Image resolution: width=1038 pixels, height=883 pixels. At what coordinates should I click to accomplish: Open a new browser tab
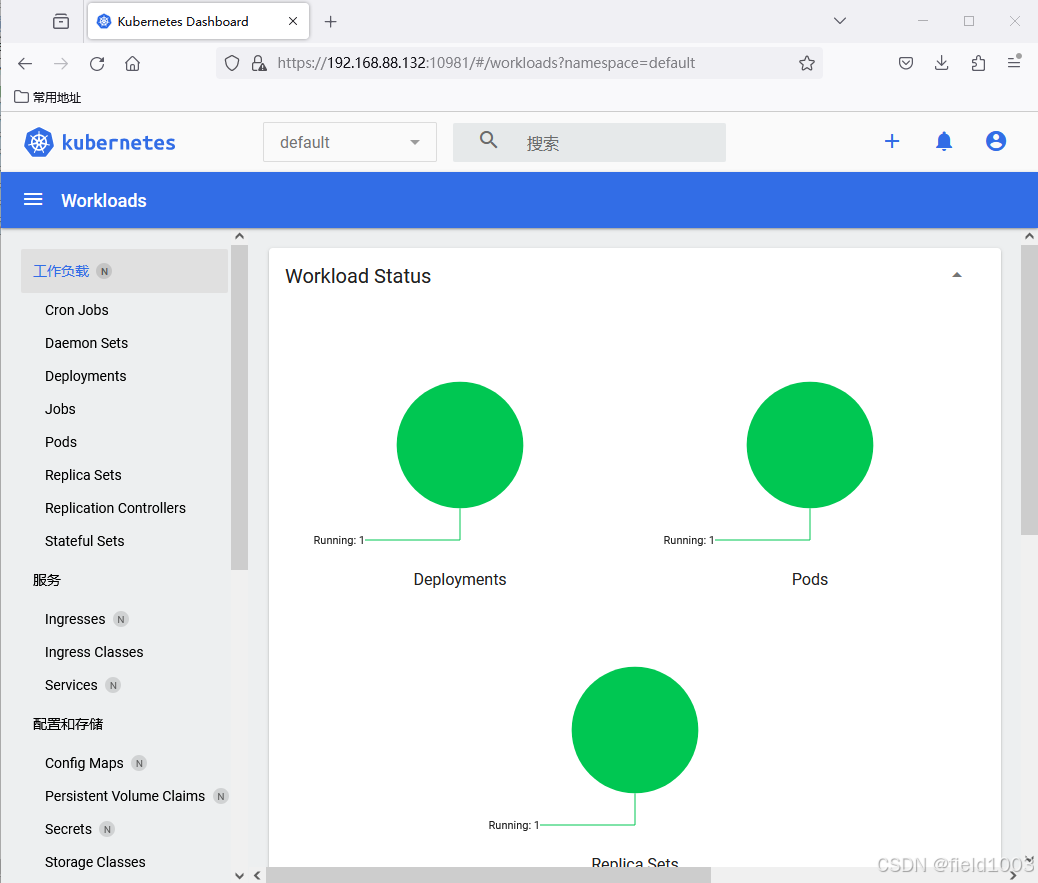point(330,22)
